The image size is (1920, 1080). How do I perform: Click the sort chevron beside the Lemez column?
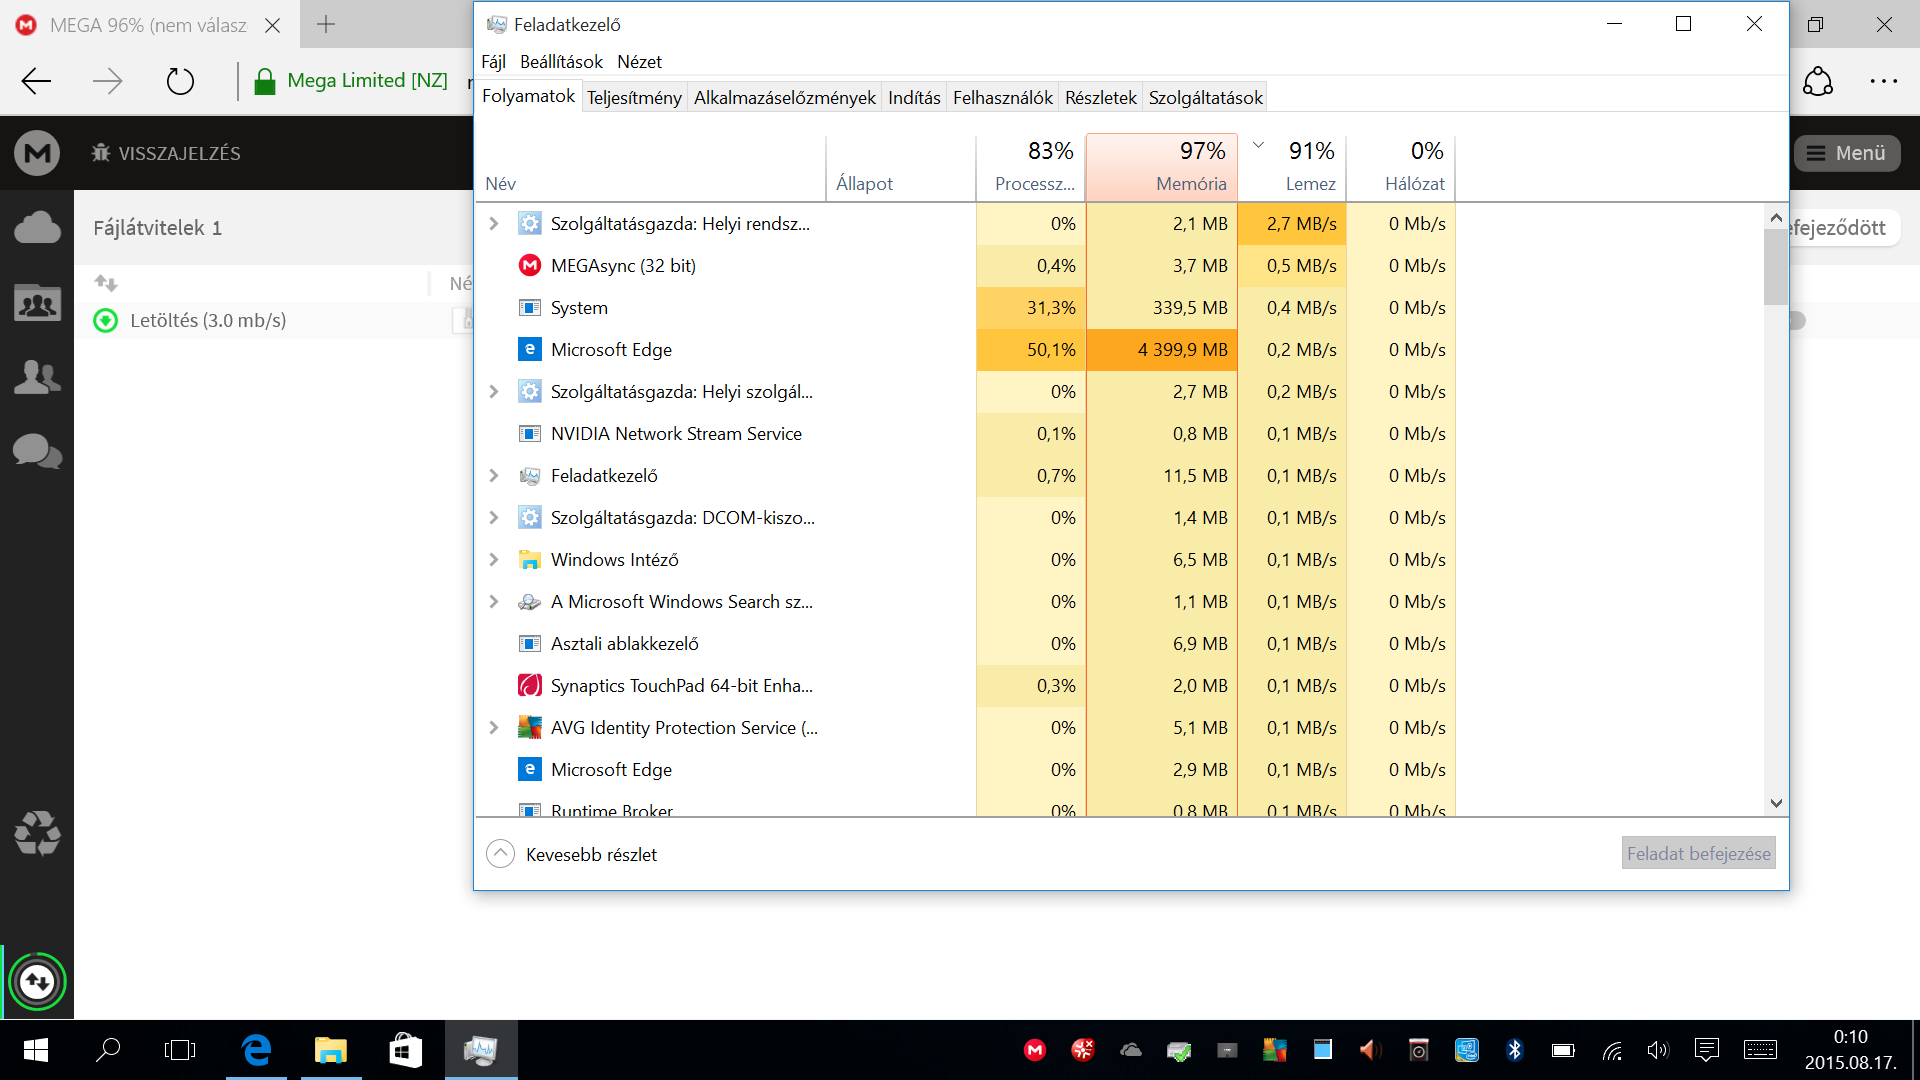click(x=1259, y=146)
